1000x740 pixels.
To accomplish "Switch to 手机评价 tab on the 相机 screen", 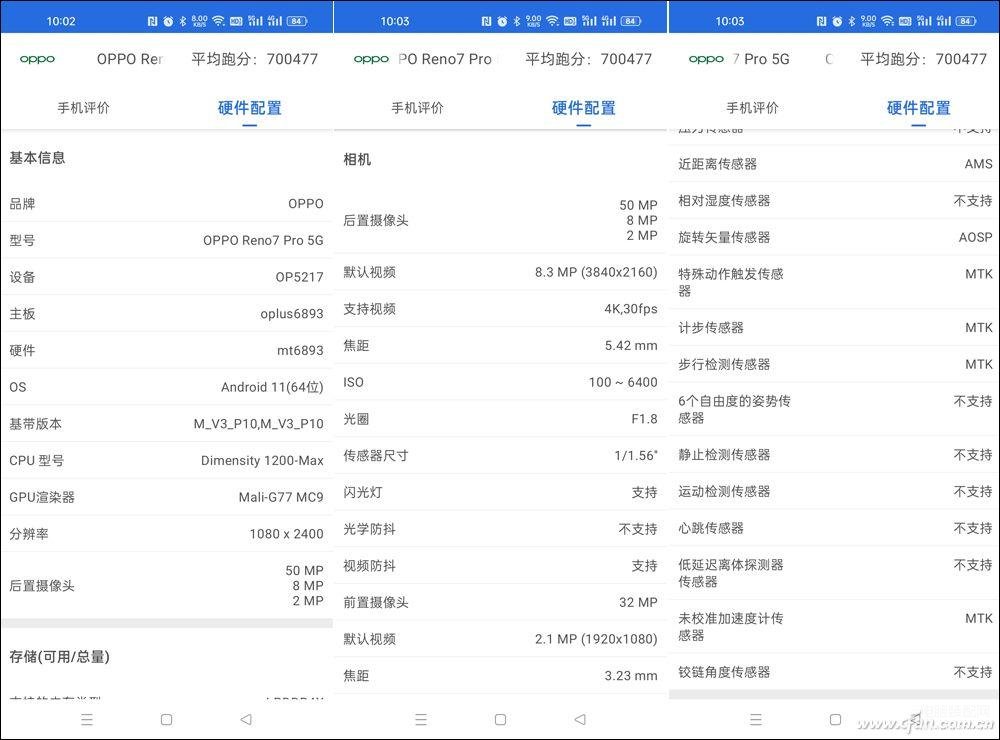I will pyautogui.click(x=418, y=108).
